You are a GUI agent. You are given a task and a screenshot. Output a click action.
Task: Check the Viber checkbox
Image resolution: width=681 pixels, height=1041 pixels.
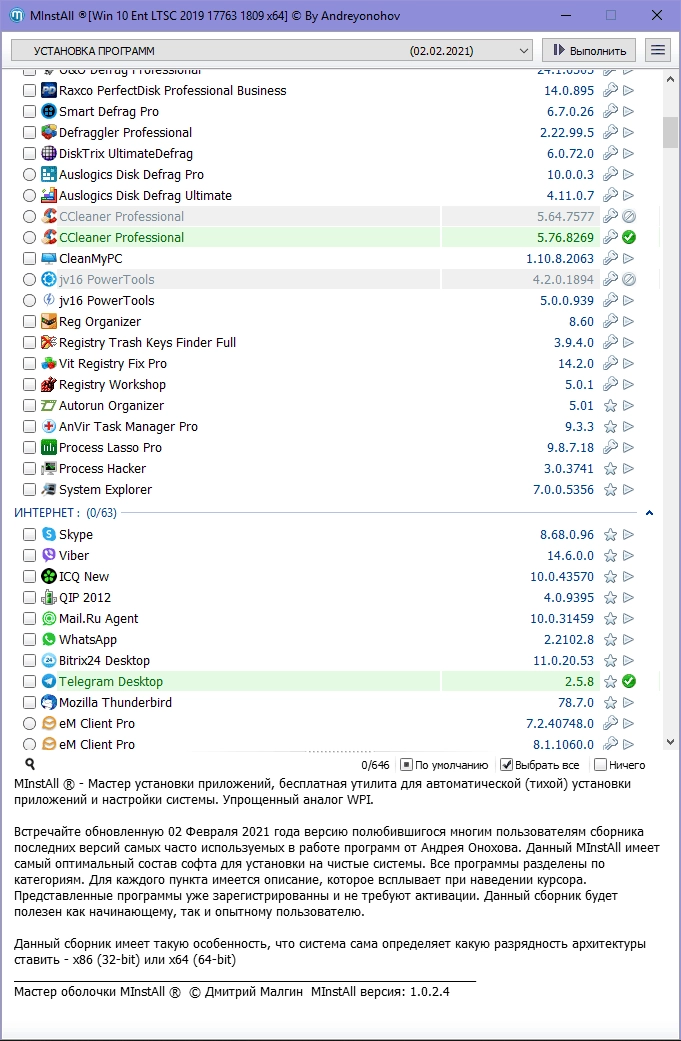click(29, 556)
